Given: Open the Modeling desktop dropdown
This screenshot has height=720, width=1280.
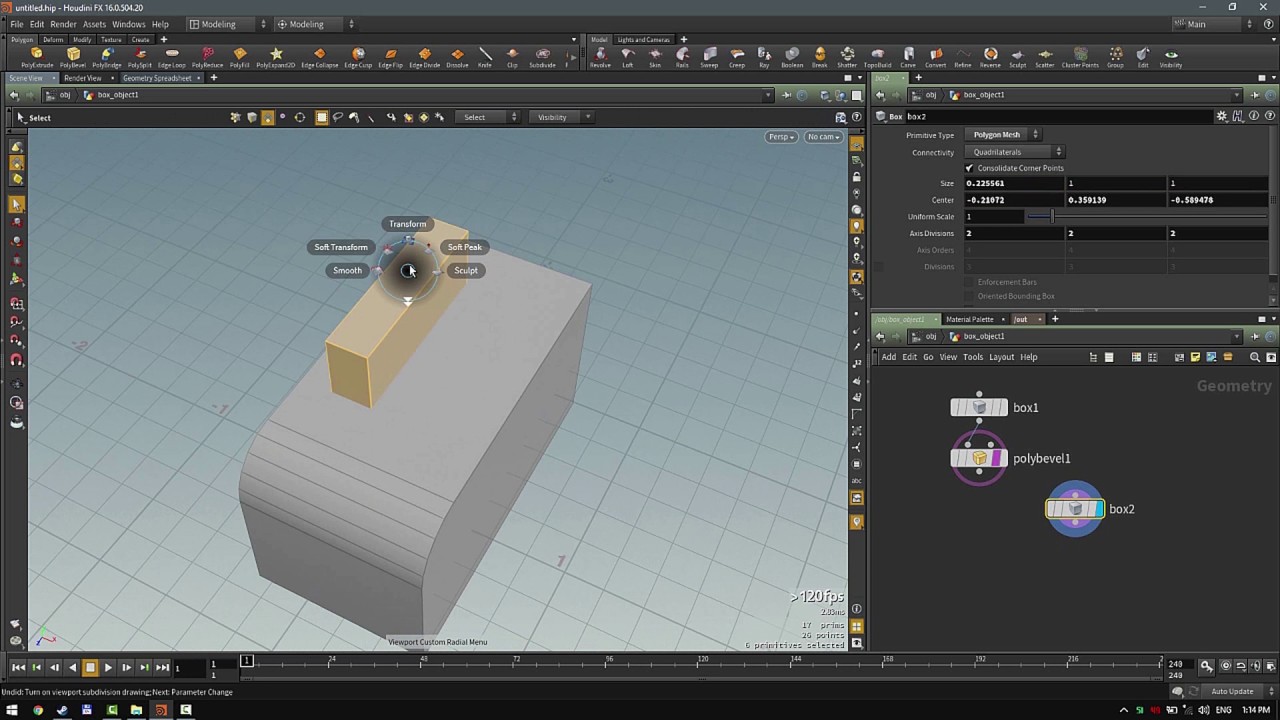Looking at the screenshot, I should pyautogui.click(x=227, y=24).
